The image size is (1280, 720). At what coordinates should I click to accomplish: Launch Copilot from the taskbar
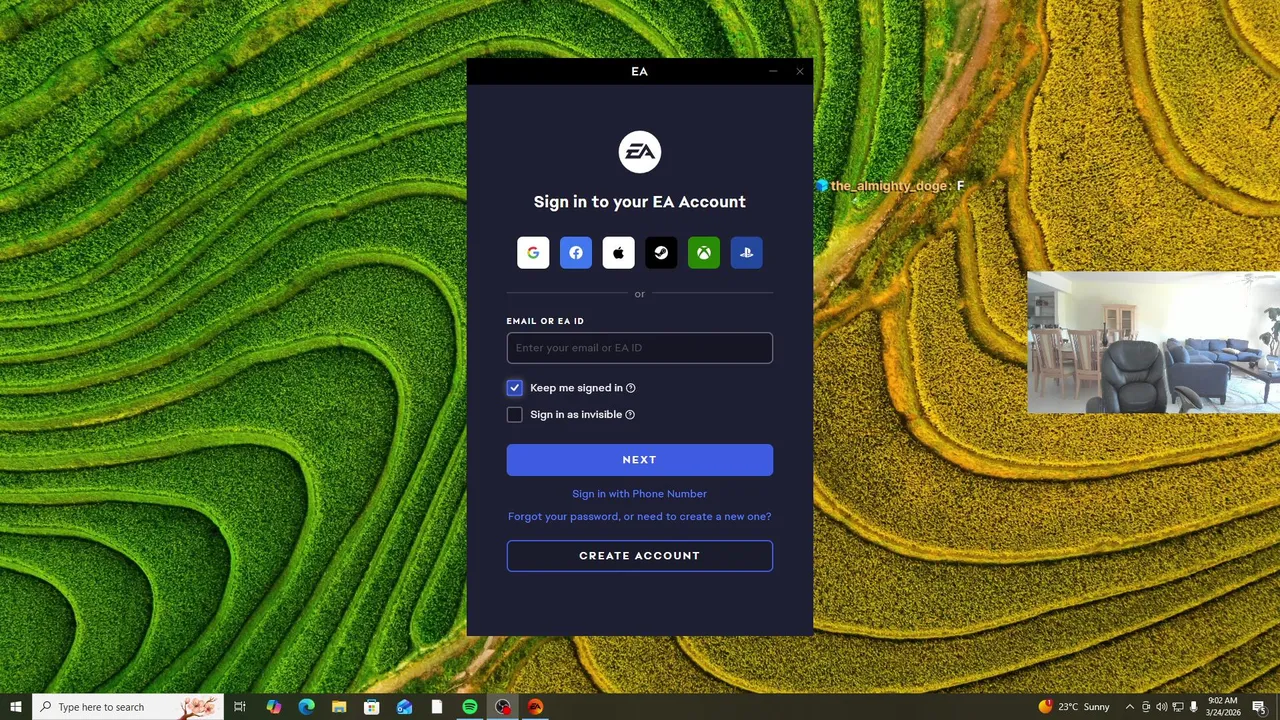tap(274, 707)
